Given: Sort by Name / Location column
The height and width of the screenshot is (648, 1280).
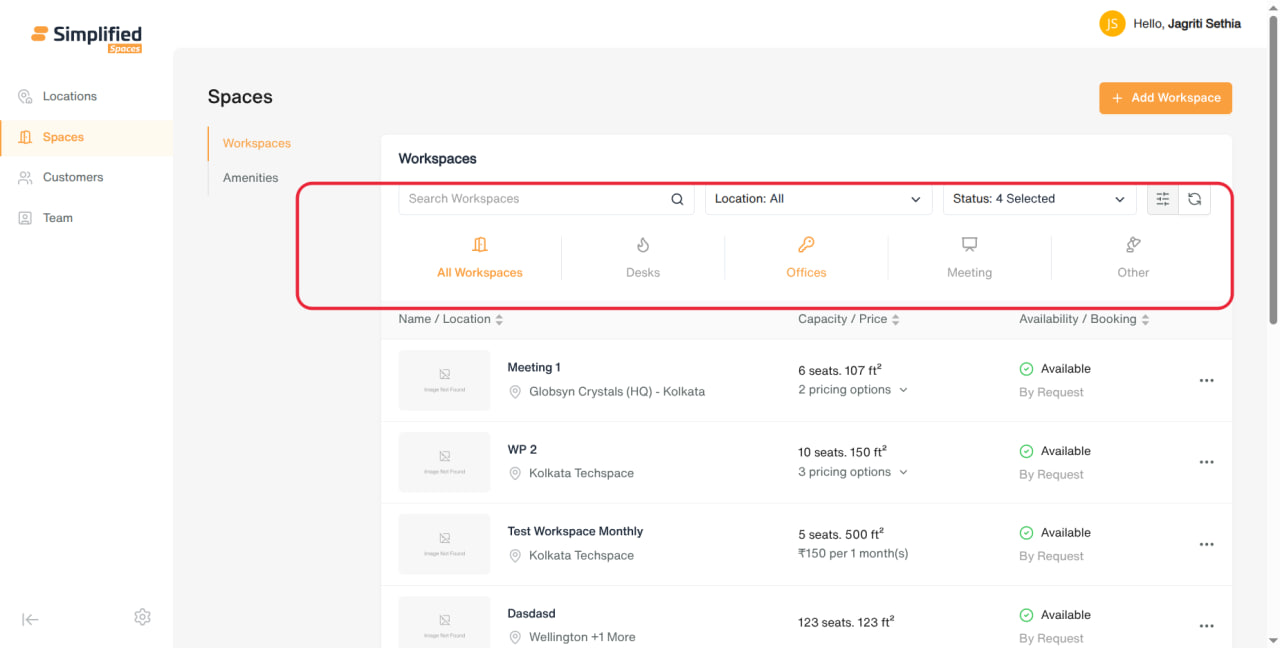Looking at the screenshot, I should point(451,319).
